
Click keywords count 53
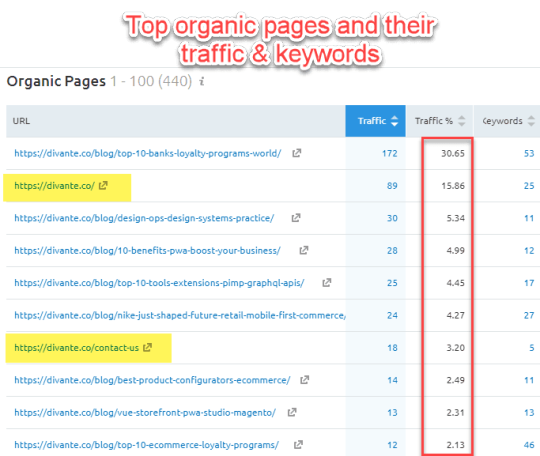pos(529,153)
